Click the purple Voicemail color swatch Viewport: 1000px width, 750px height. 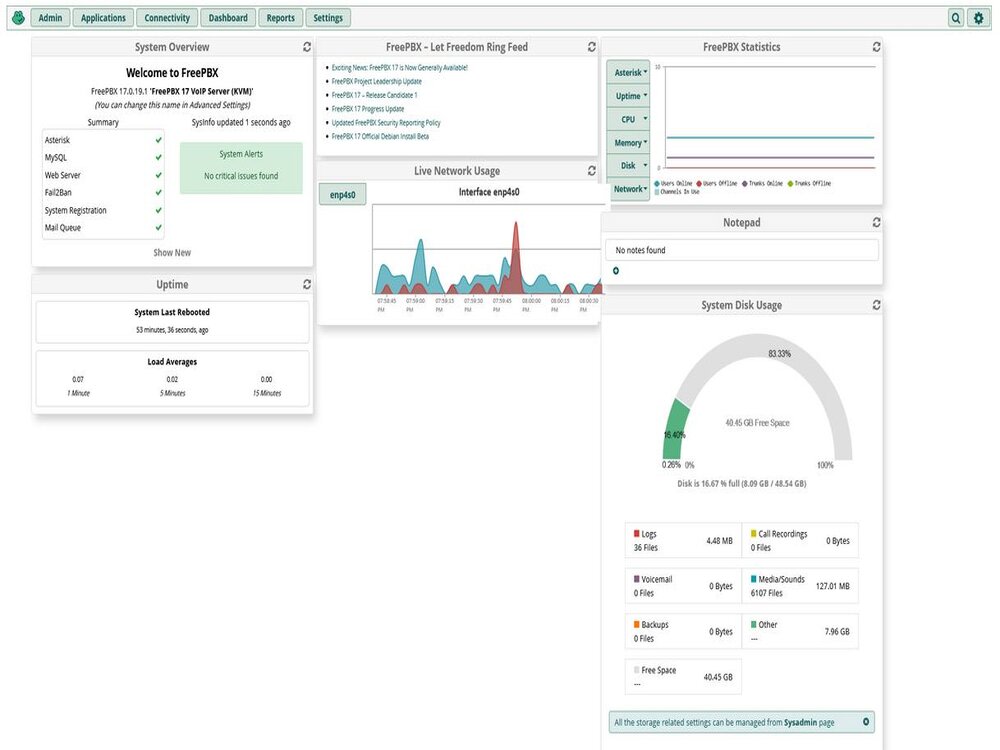tap(636, 578)
